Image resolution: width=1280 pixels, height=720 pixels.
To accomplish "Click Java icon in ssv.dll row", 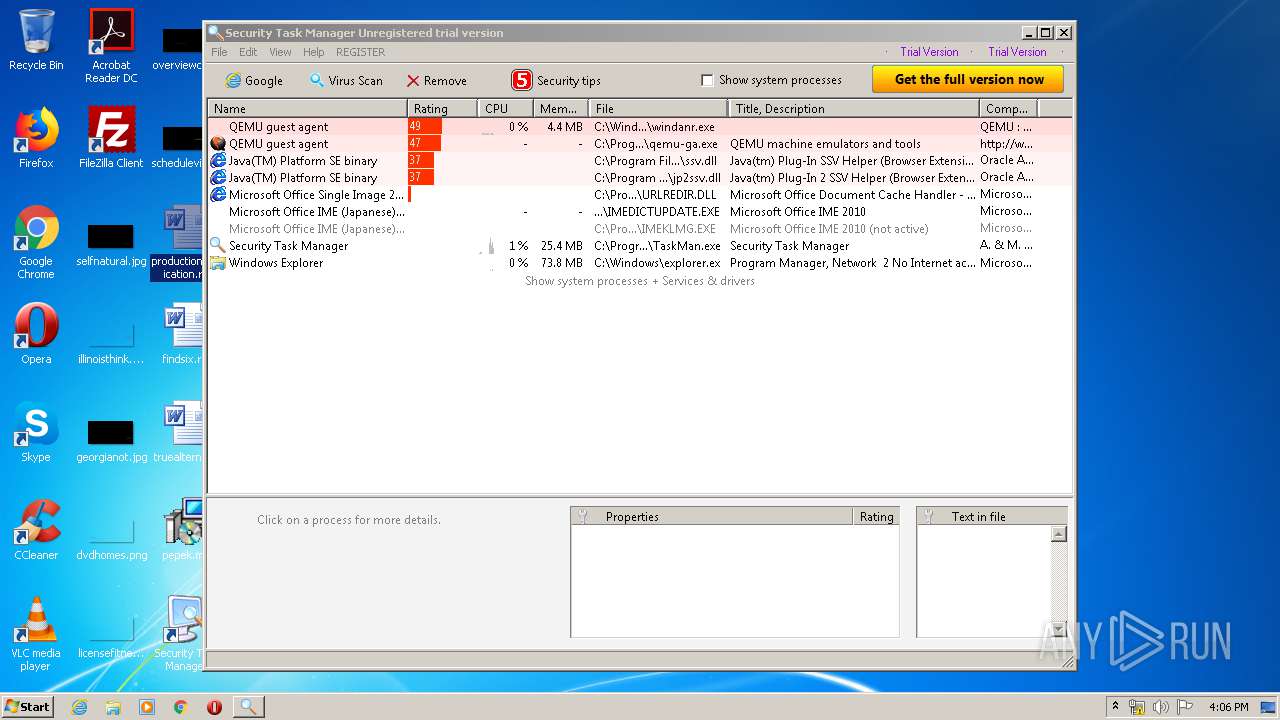I will coord(218,161).
